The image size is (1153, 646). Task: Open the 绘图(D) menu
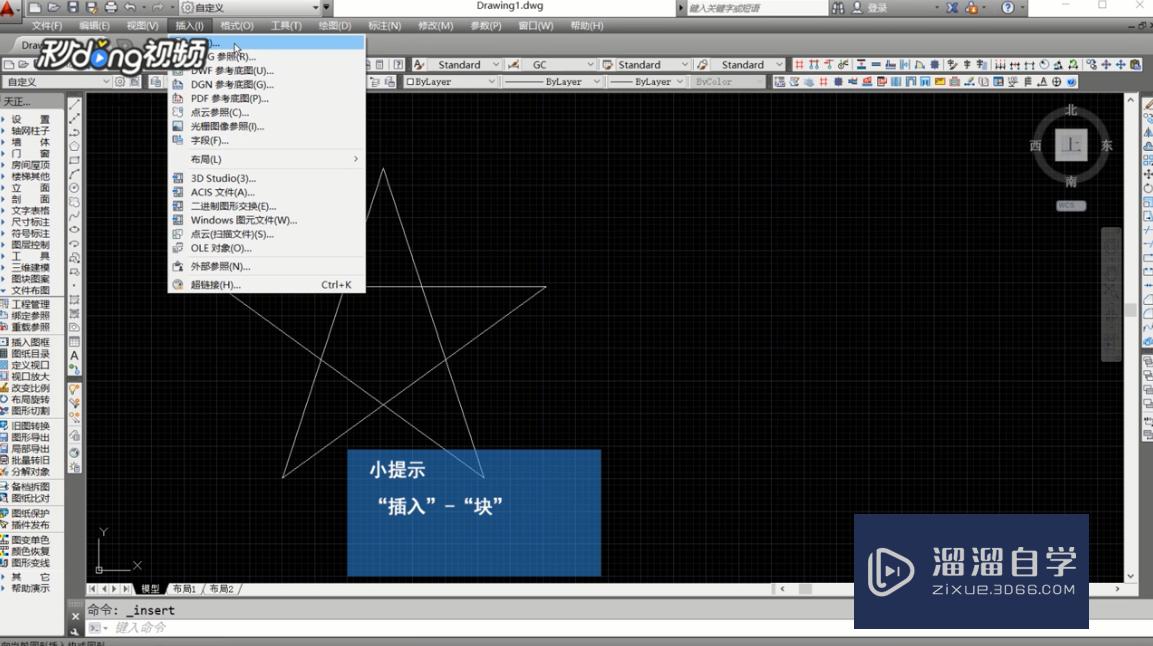tap(335, 26)
